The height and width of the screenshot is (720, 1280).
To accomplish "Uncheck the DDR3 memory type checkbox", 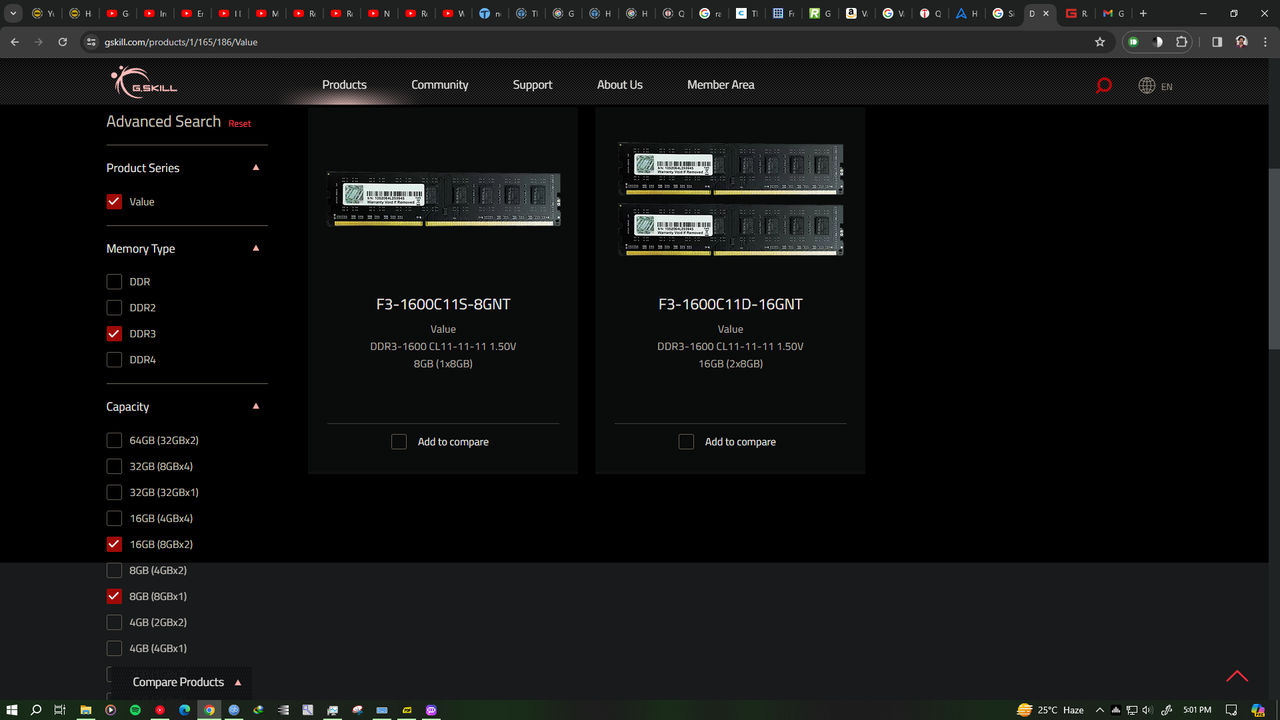I will 114,334.
